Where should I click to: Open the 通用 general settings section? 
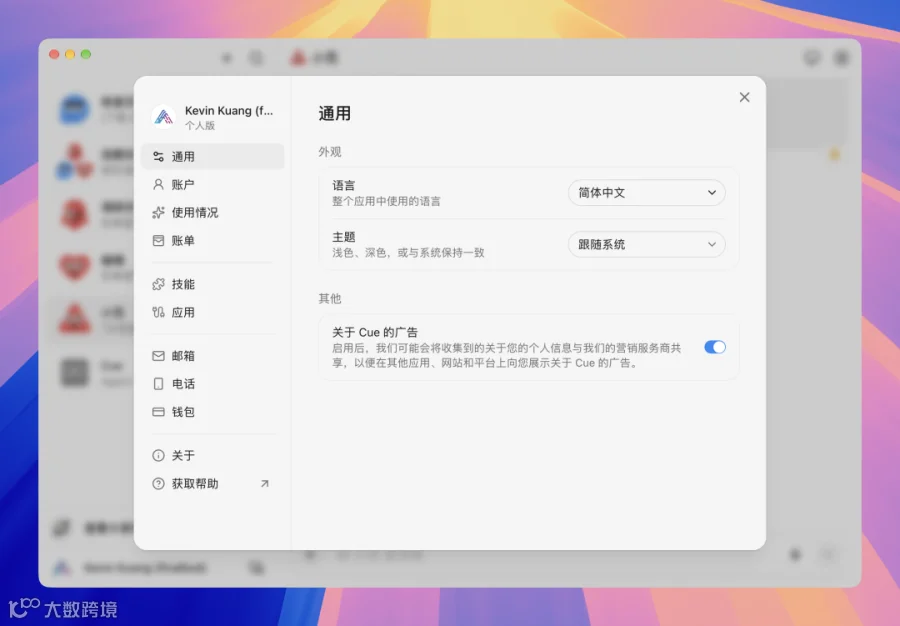(x=212, y=157)
